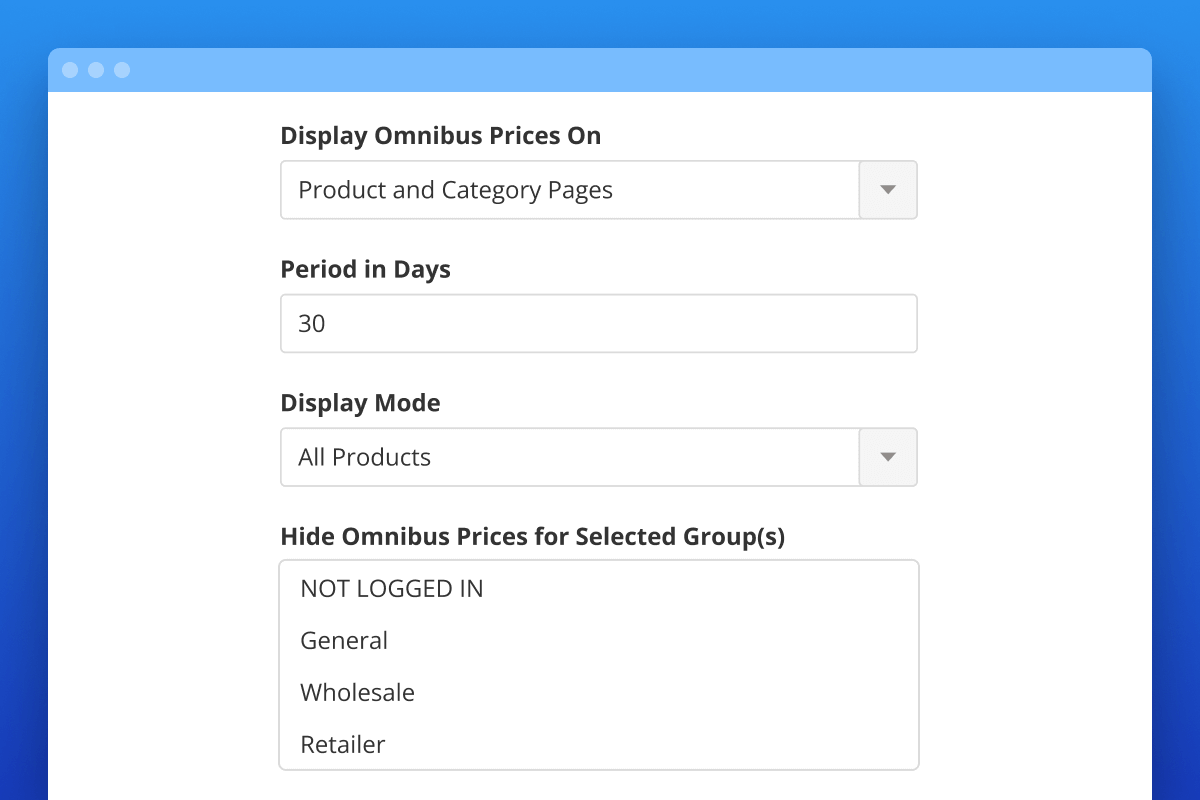
Task: Select NOT LOGGED IN in the groups list
Action: tap(391, 589)
